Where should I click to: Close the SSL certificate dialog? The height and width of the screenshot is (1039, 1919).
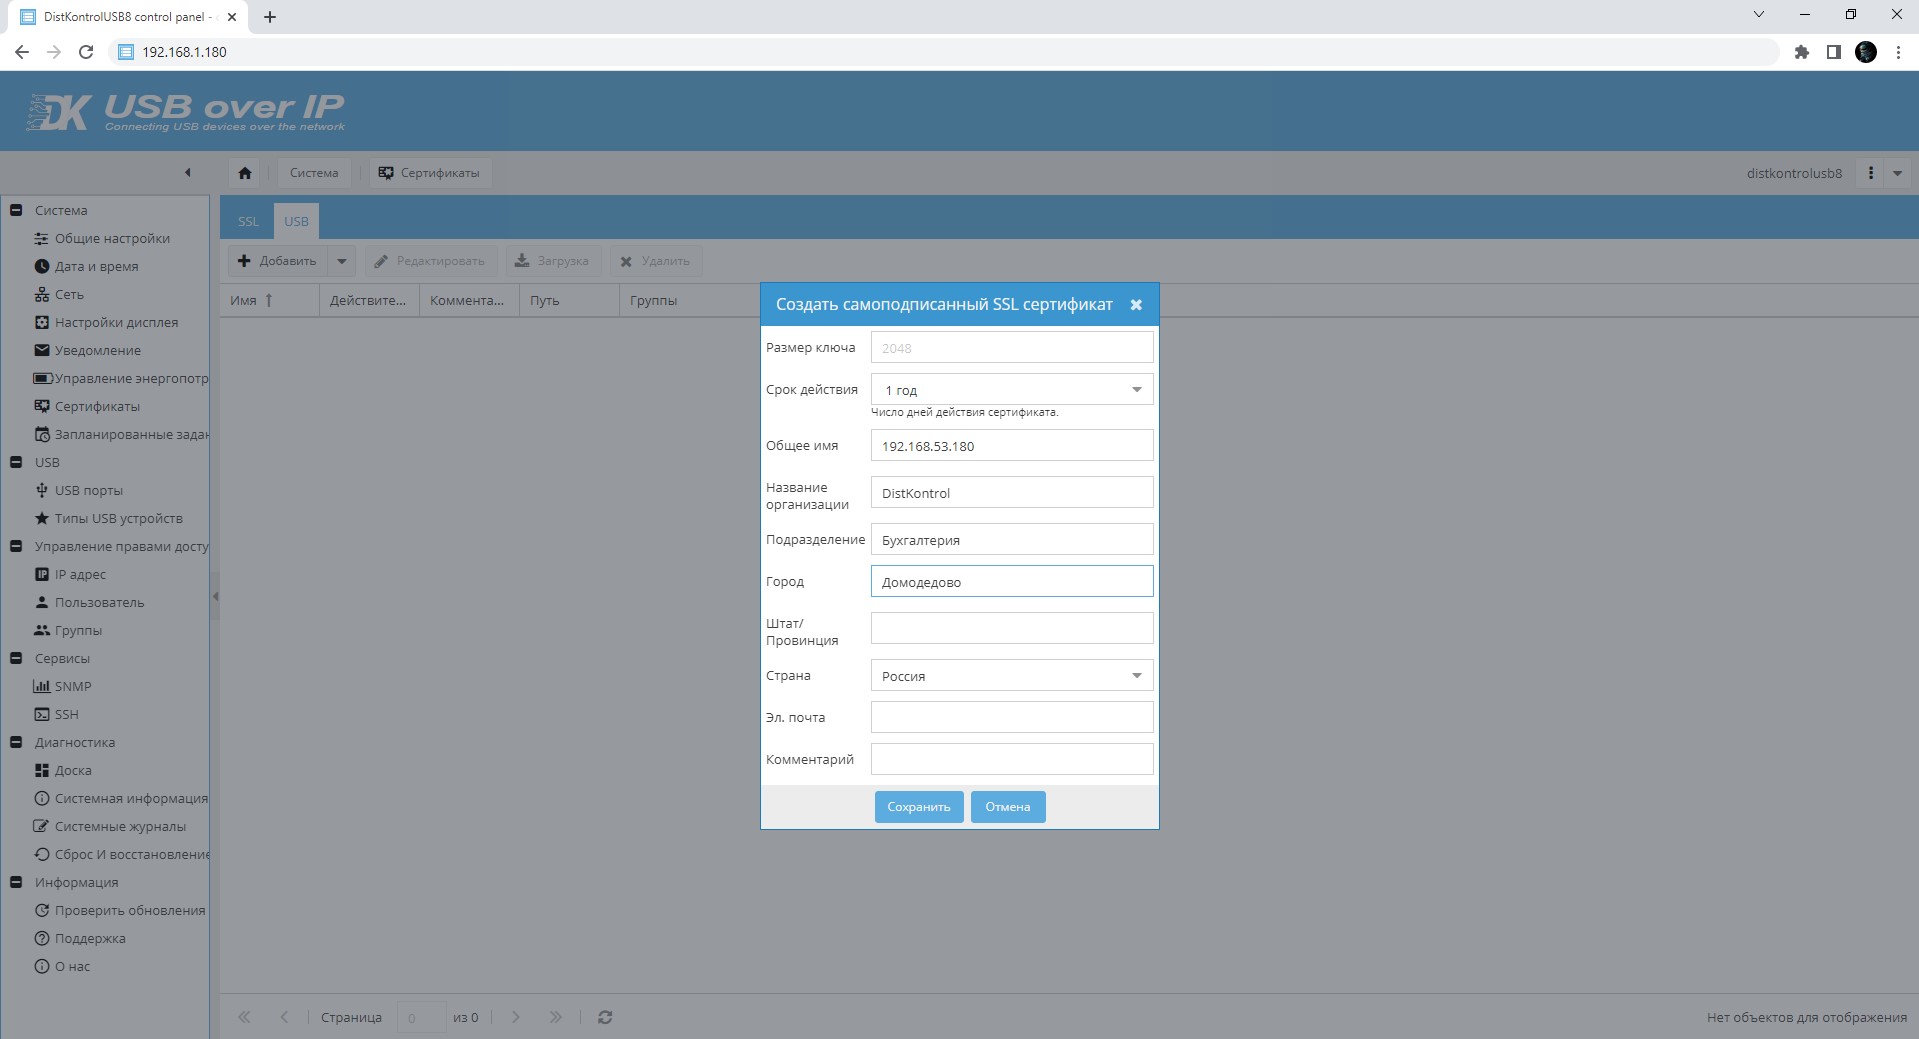(1136, 305)
